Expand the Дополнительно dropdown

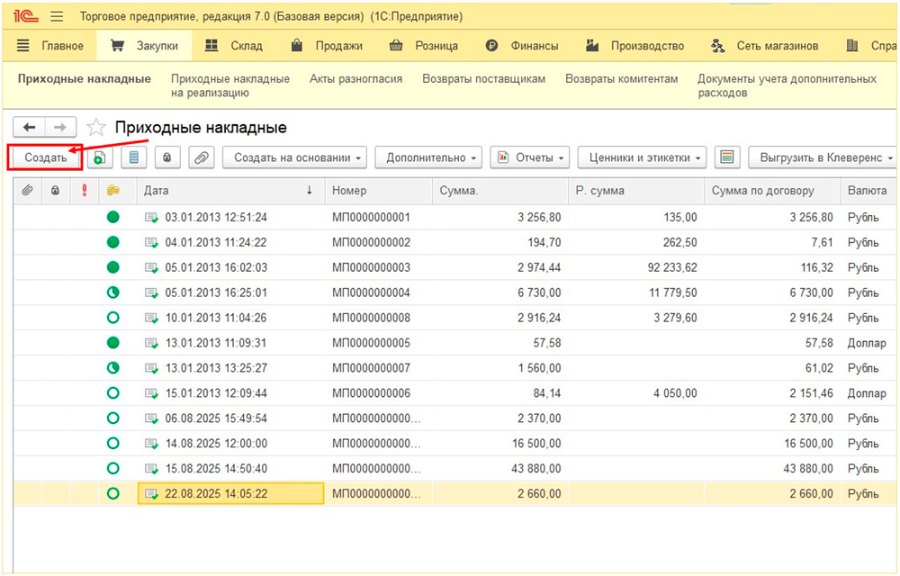click(428, 157)
